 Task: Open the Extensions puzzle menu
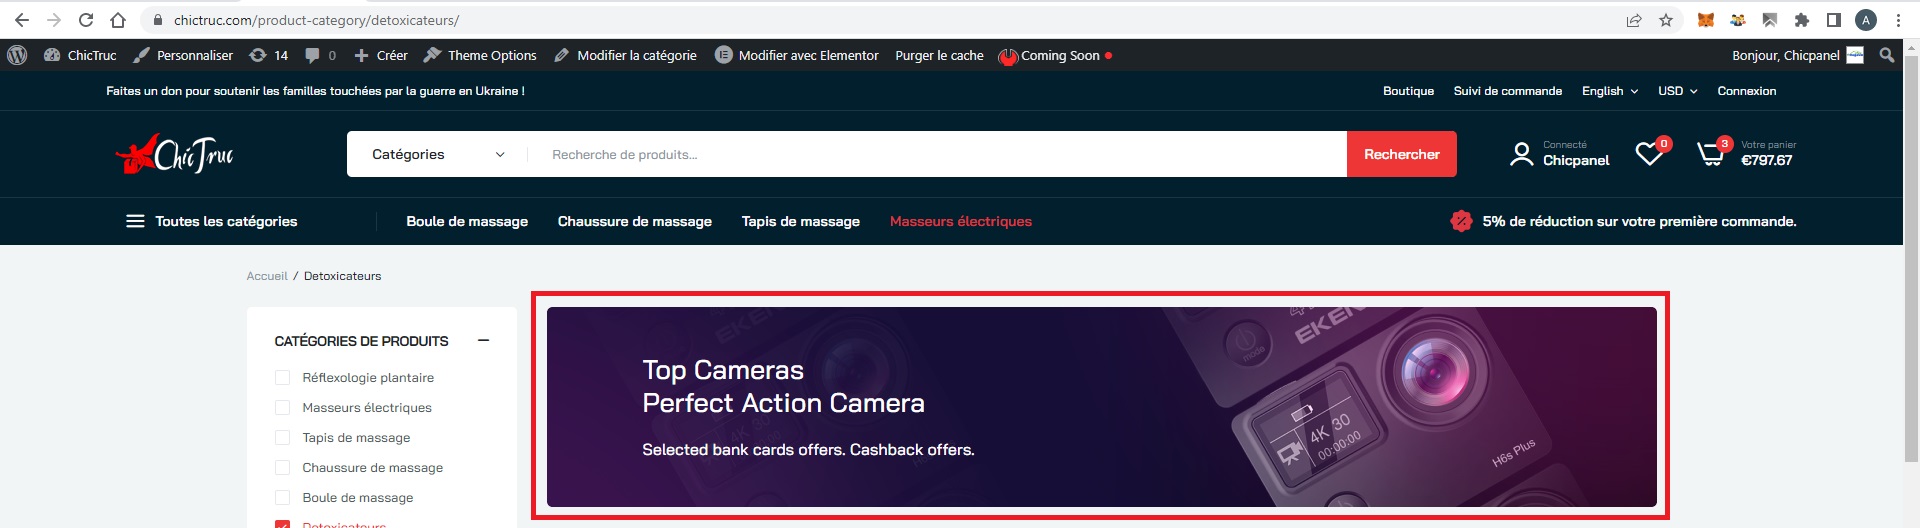[1802, 20]
